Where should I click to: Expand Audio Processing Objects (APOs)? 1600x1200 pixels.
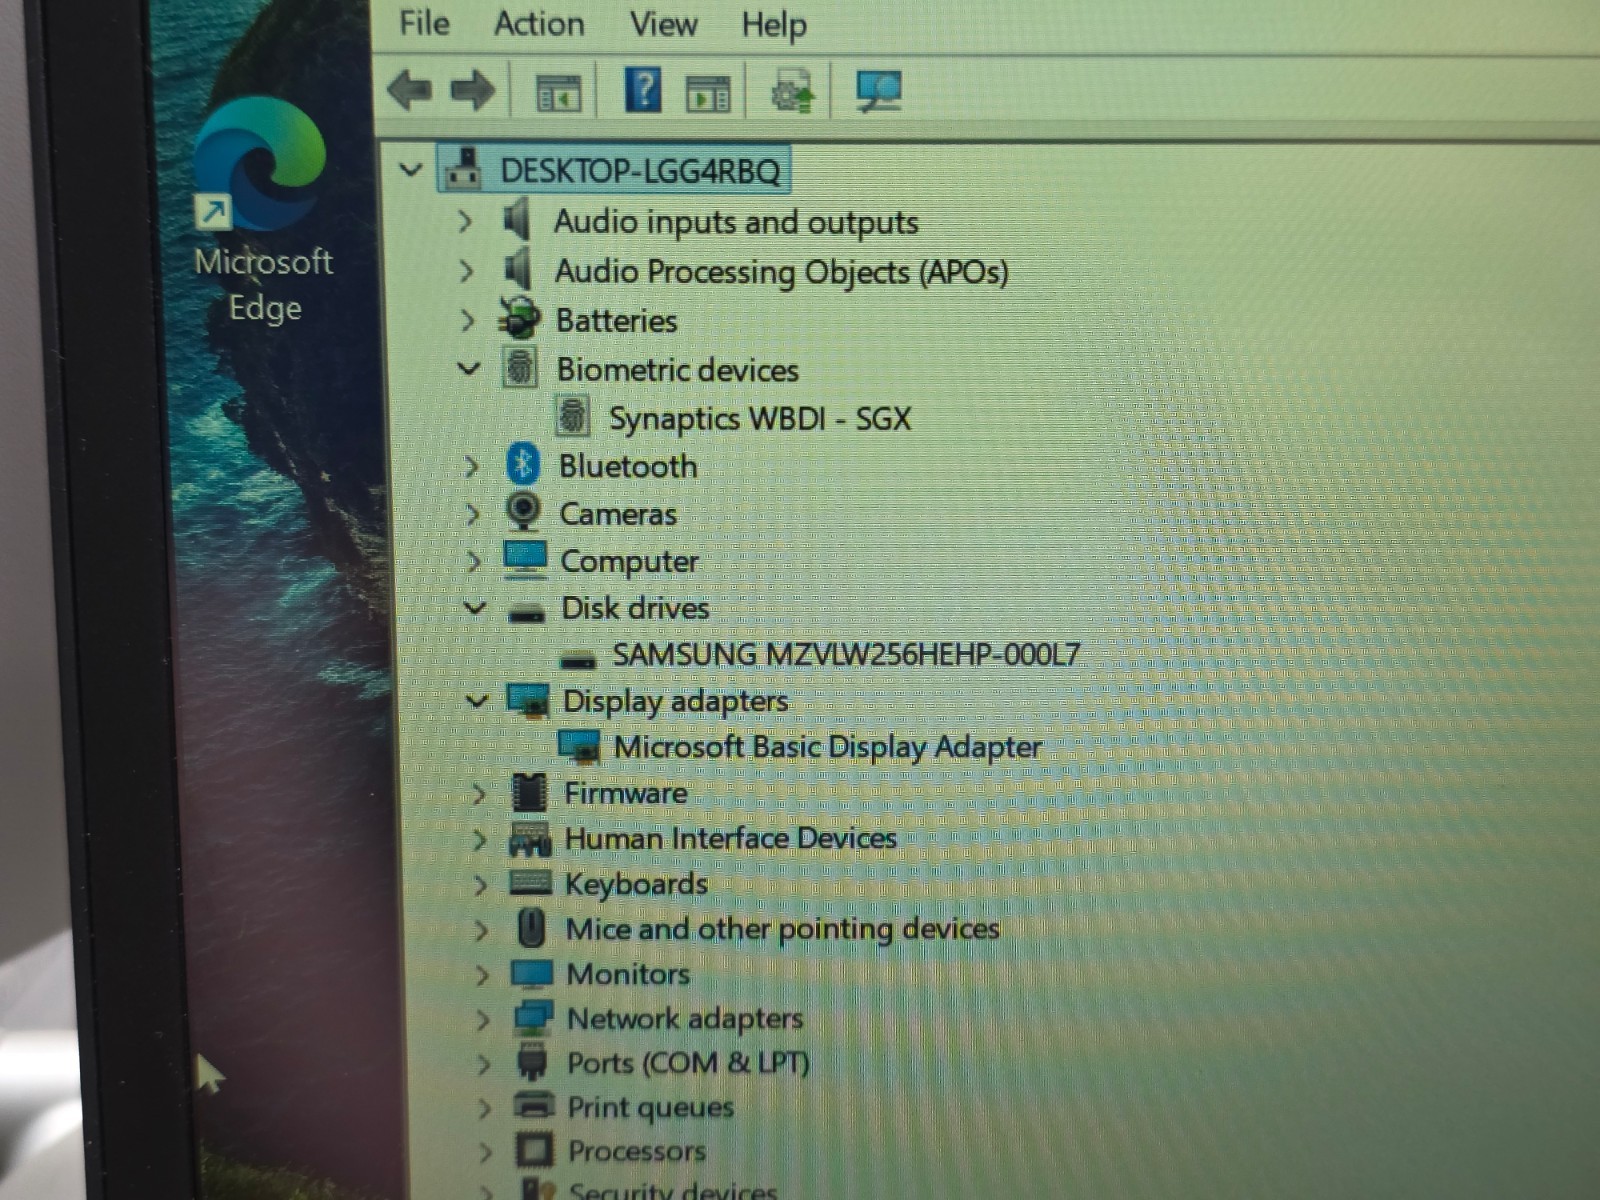tap(466, 270)
